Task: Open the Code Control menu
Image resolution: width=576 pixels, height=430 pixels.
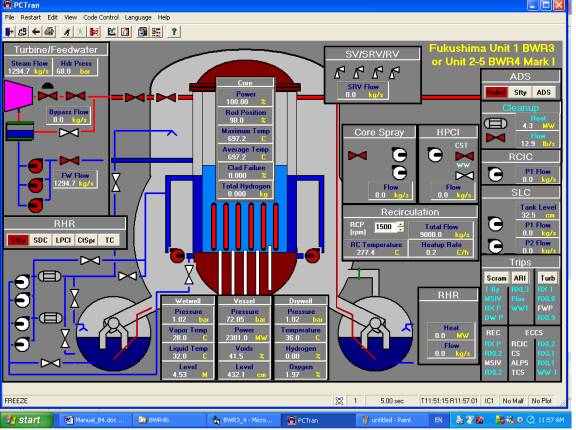Action: [101, 17]
